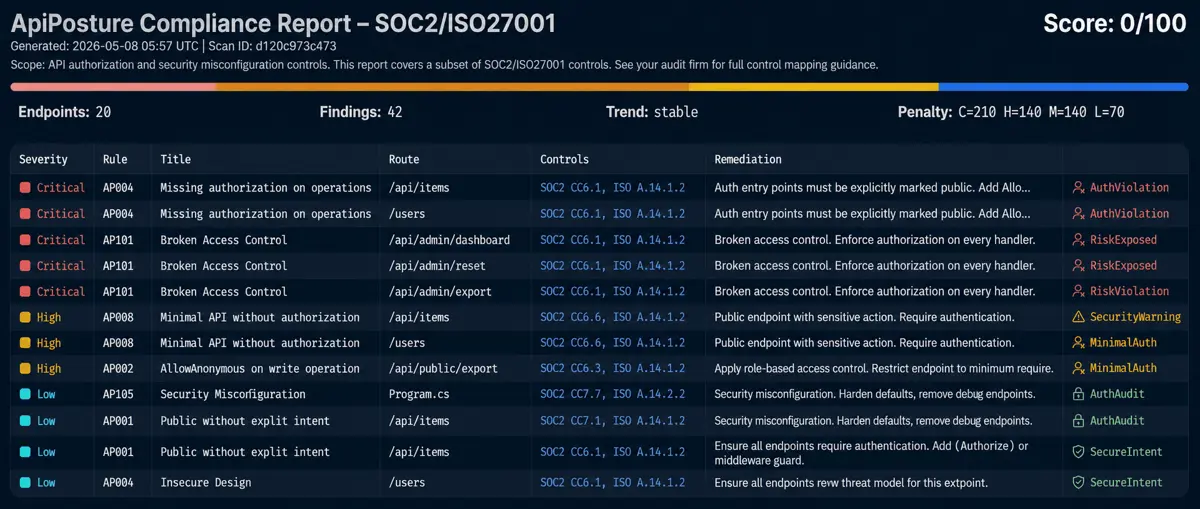This screenshot has height=509, width=1200.
Task: Click the Controls column header
Action: (565, 159)
